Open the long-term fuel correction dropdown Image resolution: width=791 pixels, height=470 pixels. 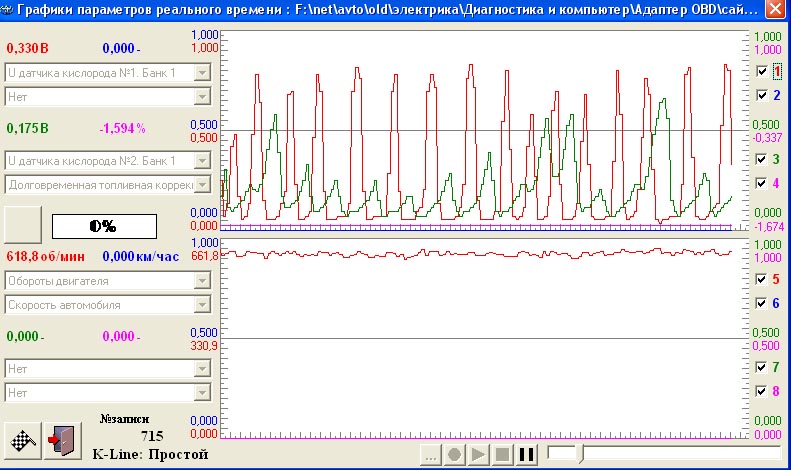pyautogui.click(x=202, y=184)
